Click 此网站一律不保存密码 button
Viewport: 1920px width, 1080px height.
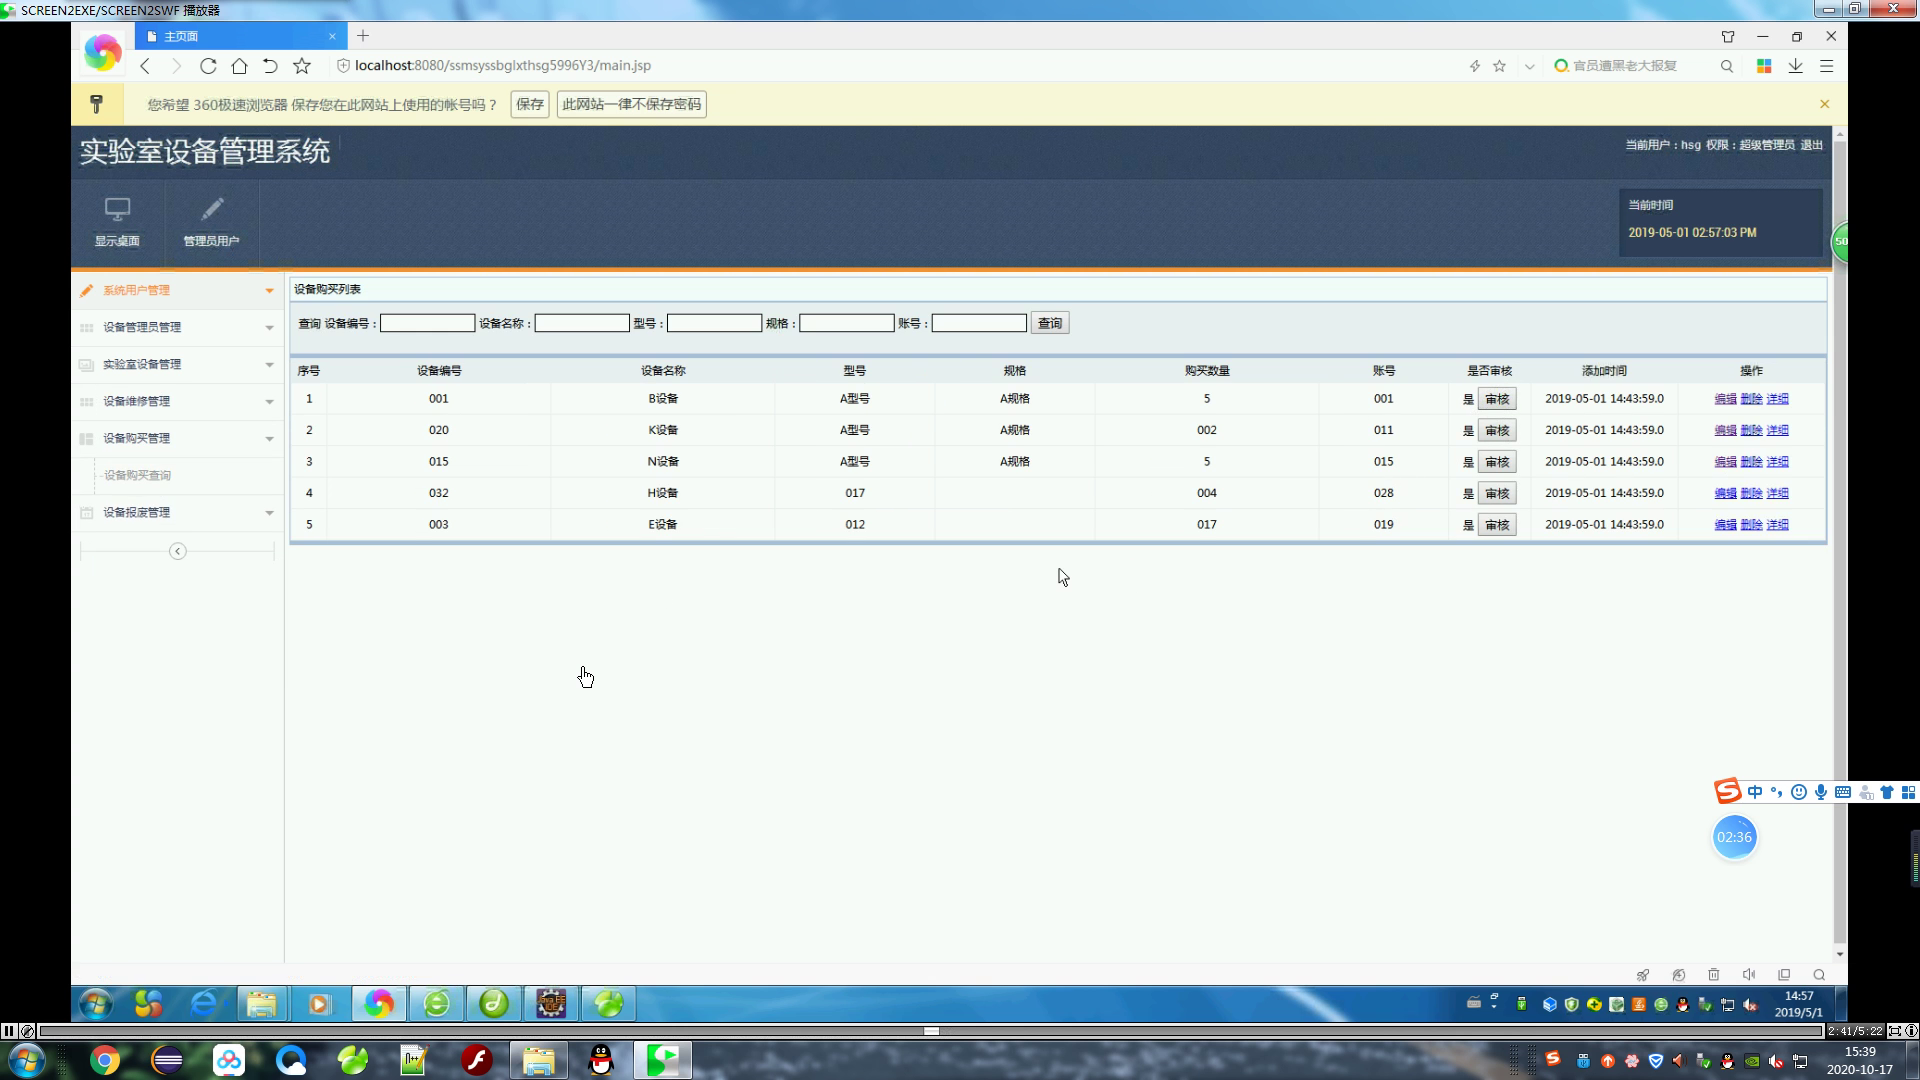point(632,104)
